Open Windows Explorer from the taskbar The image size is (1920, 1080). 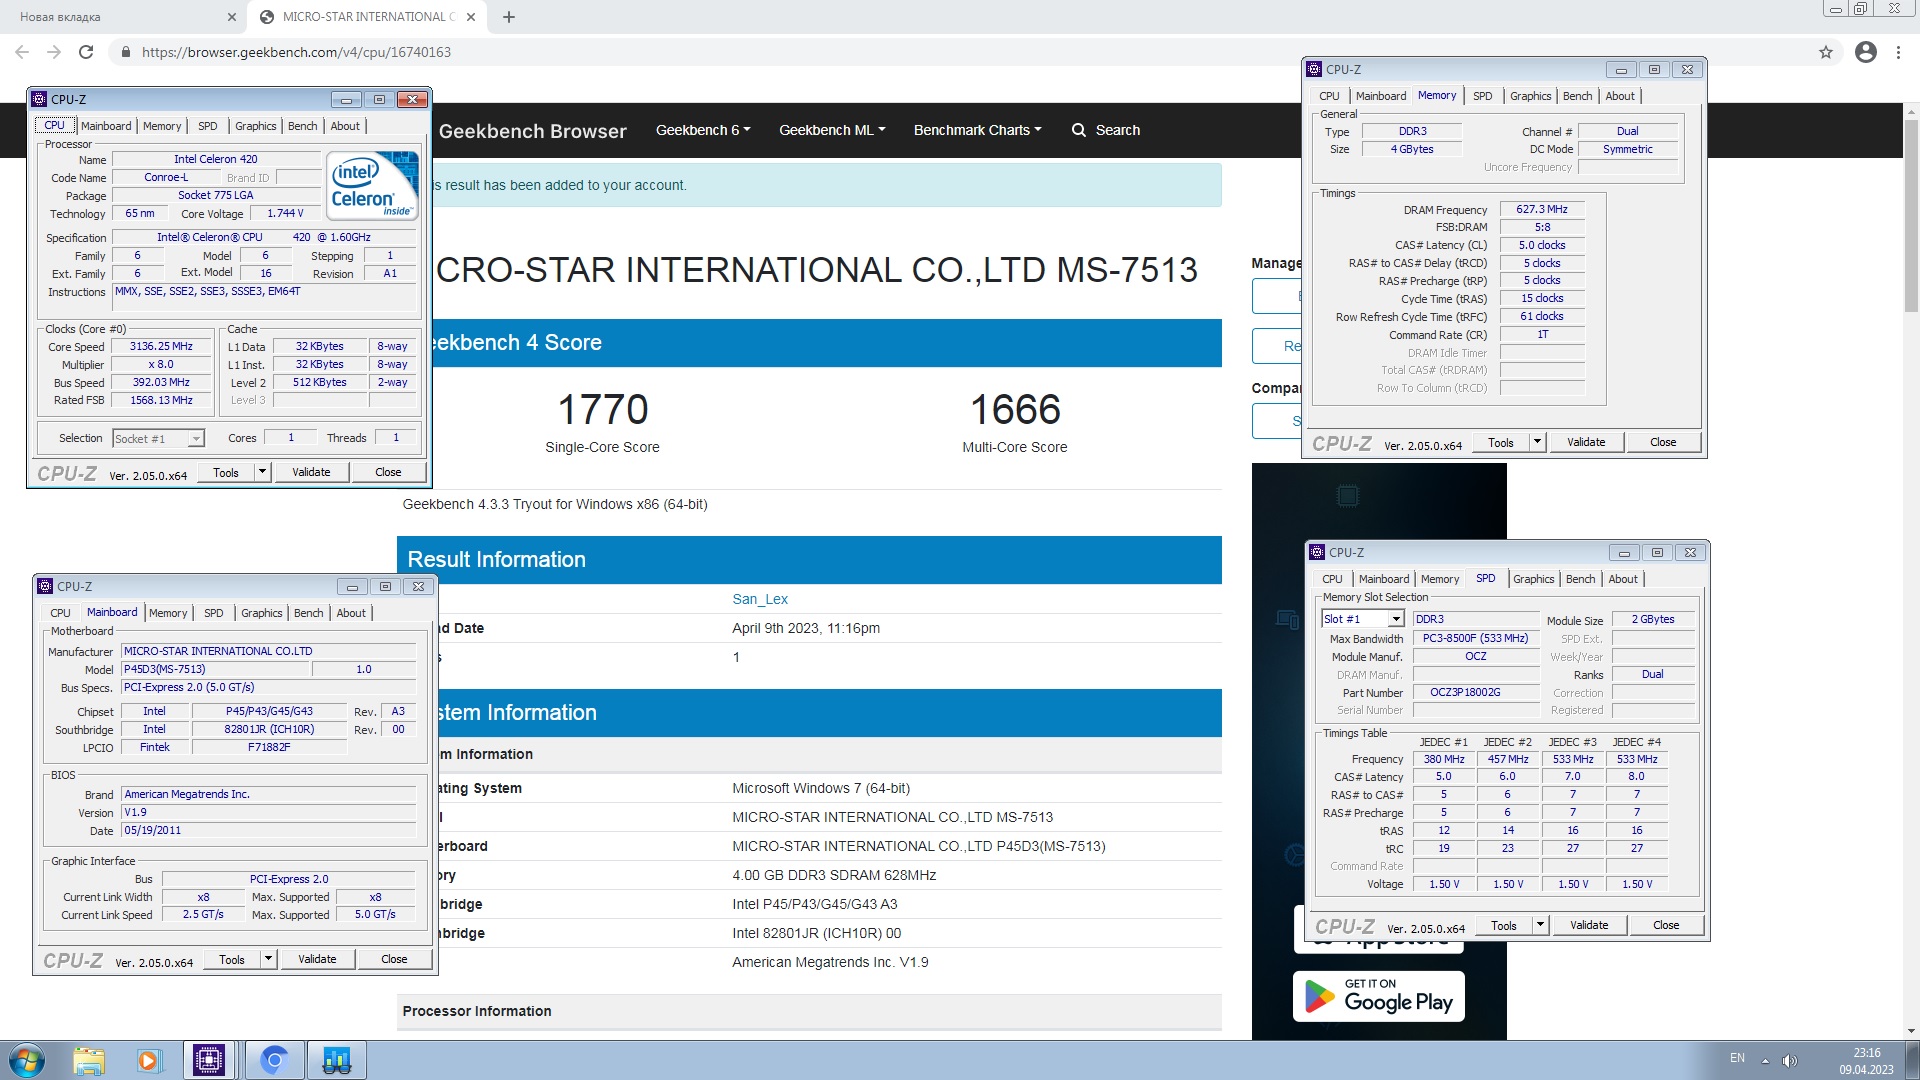click(x=89, y=1060)
